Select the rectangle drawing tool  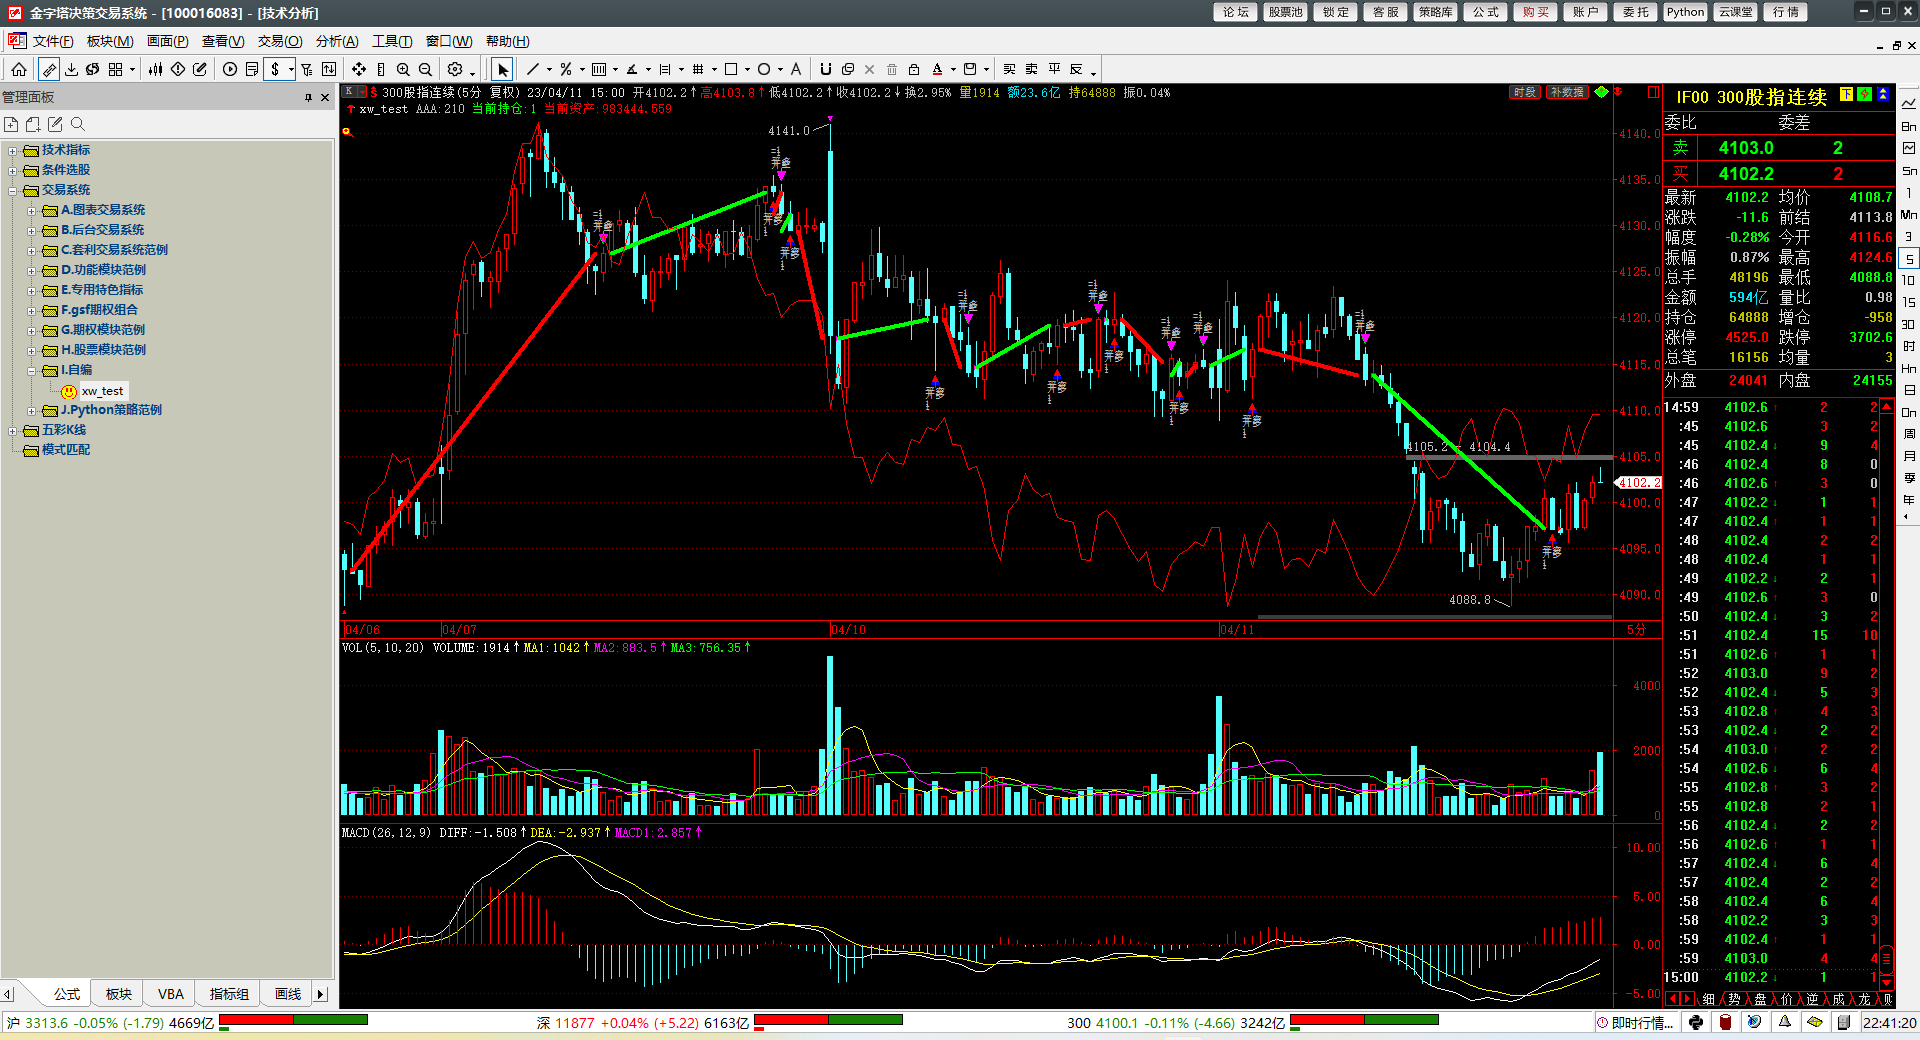click(x=731, y=69)
